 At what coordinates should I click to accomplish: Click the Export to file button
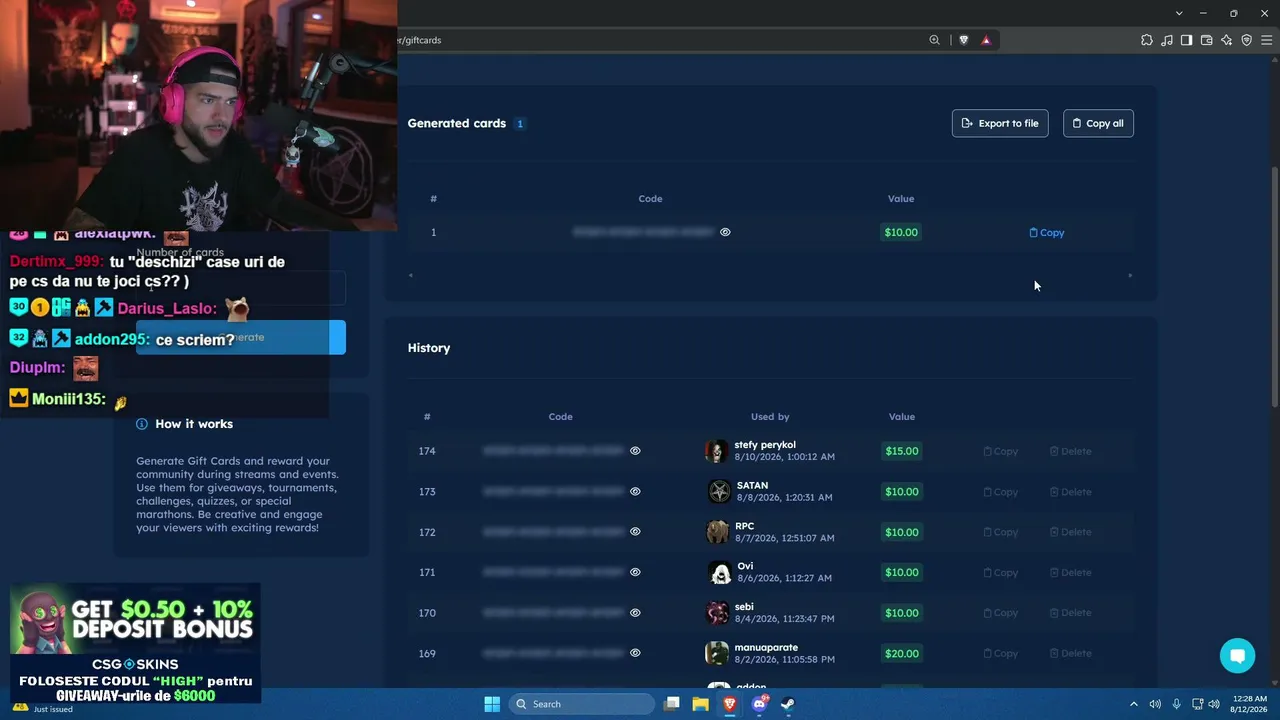coord(1000,123)
